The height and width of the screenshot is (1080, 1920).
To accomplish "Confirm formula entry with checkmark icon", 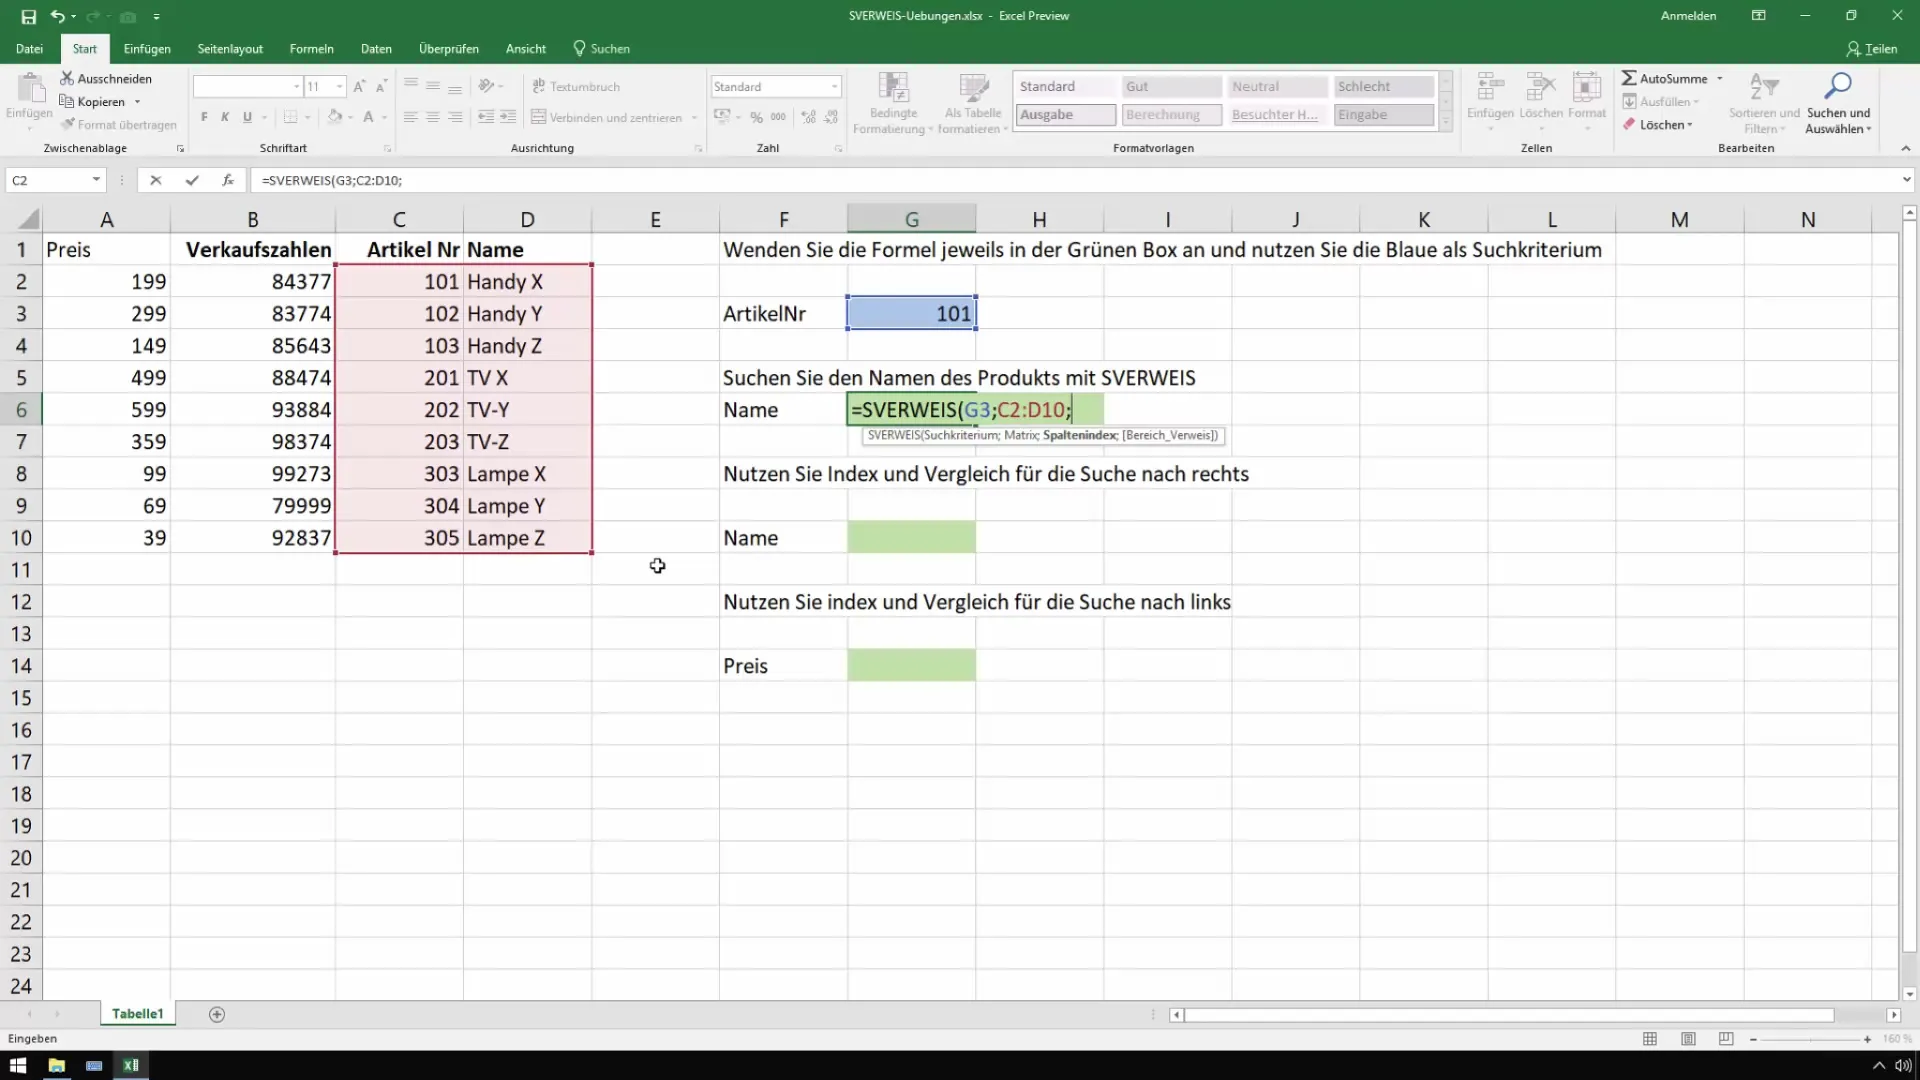I will [x=191, y=180].
